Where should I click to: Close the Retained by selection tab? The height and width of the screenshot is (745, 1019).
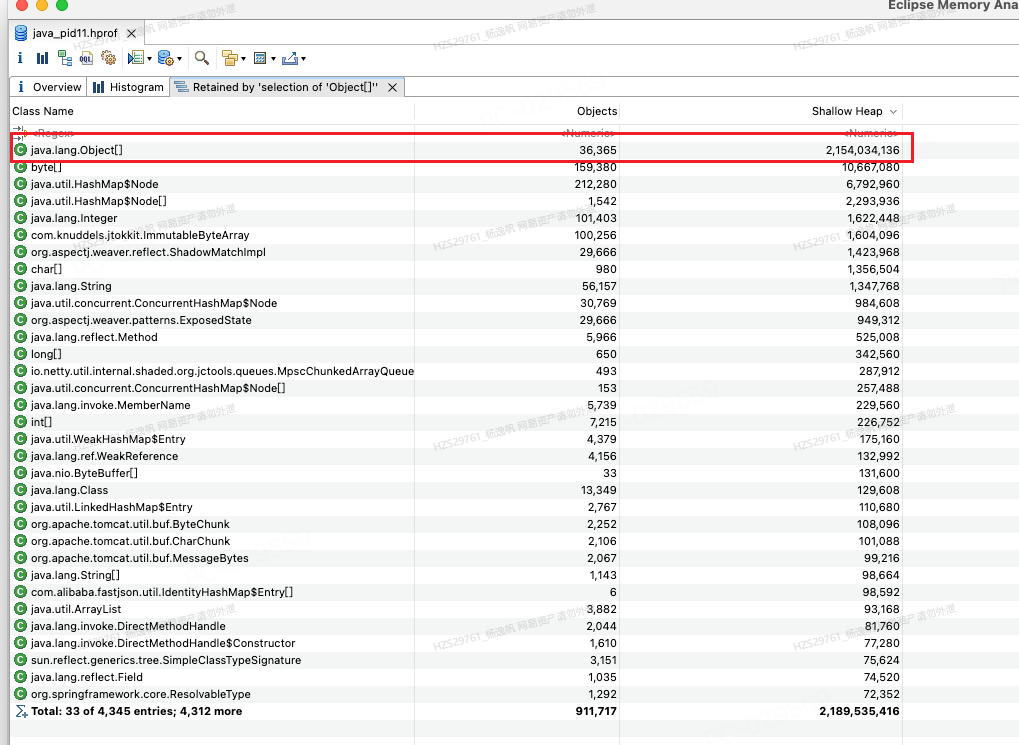click(393, 87)
